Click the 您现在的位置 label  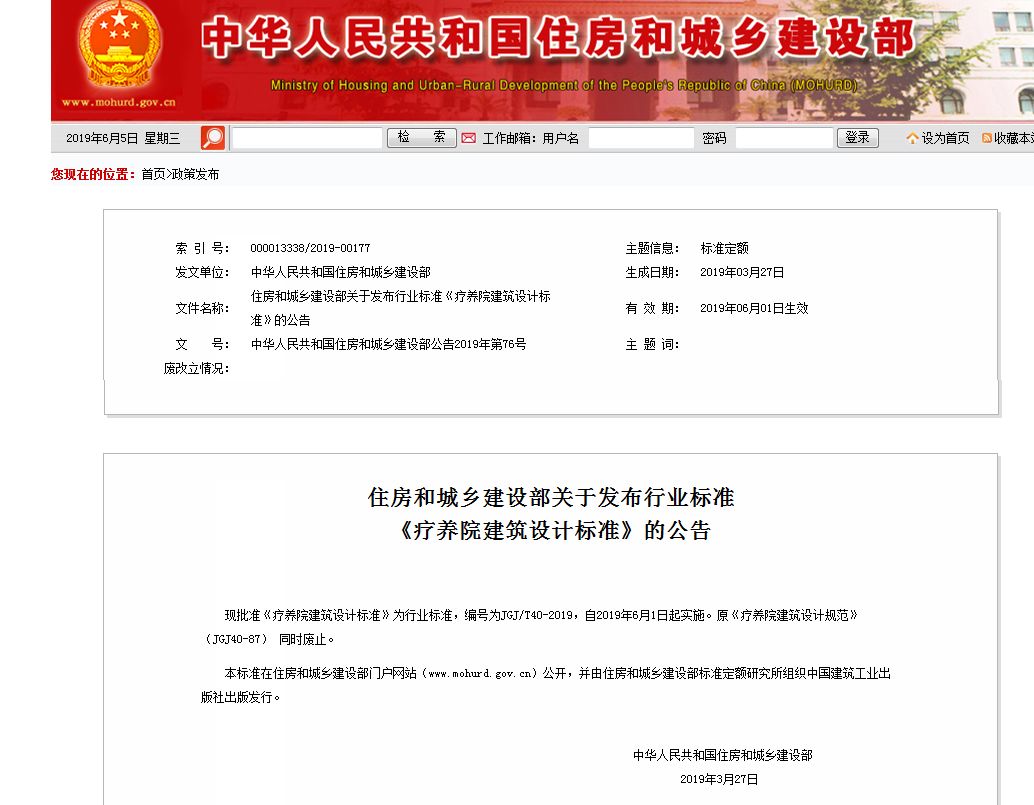click(x=93, y=174)
